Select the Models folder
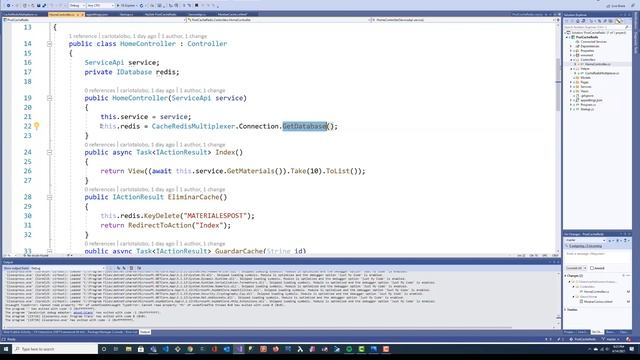Image resolution: width=640 pixels, height=360 pixels. pyautogui.click(x=585, y=78)
